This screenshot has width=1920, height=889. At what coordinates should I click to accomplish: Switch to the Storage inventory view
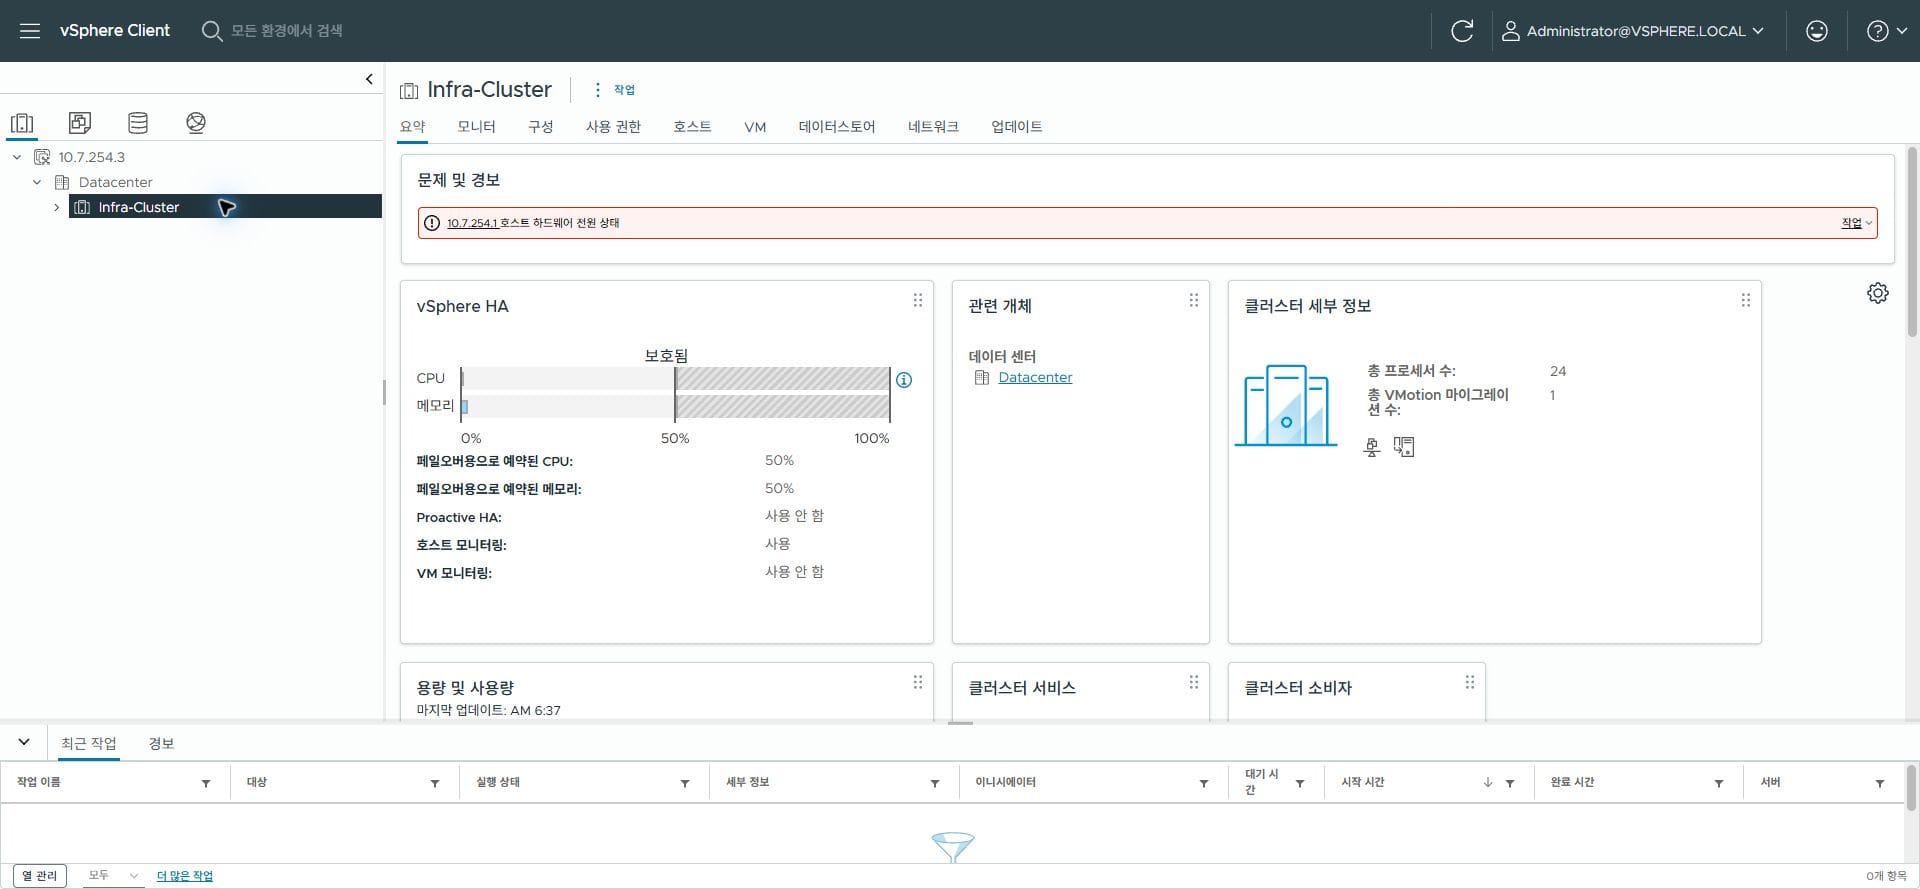[138, 123]
